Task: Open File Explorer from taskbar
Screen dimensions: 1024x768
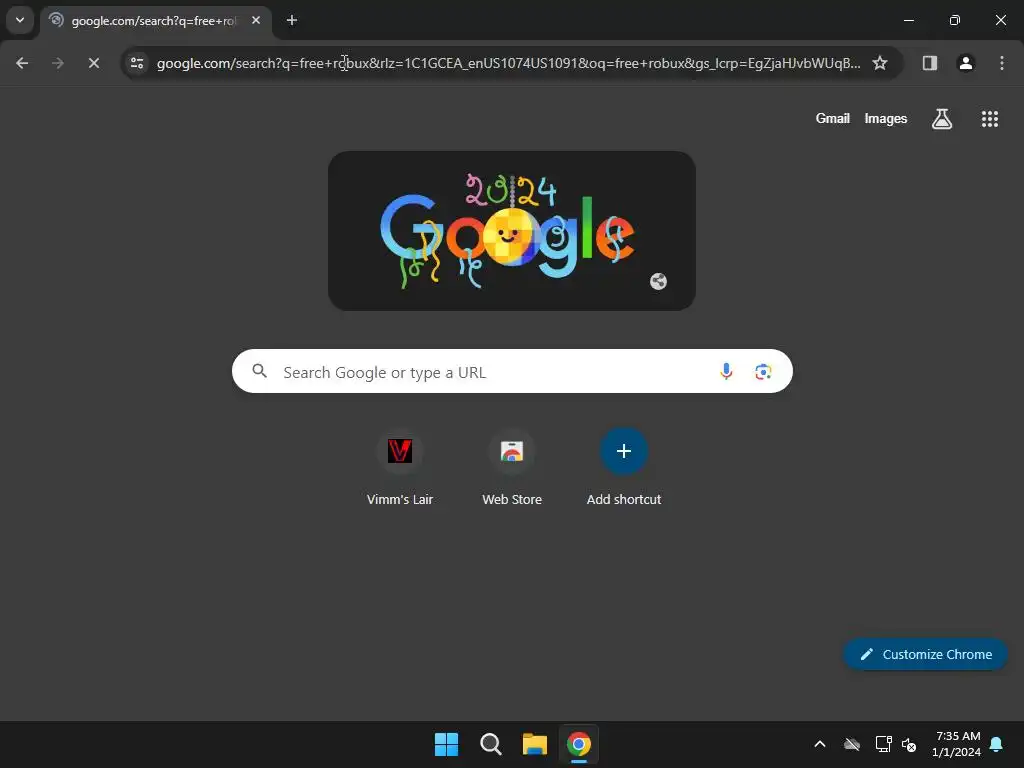Action: coord(534,744)
